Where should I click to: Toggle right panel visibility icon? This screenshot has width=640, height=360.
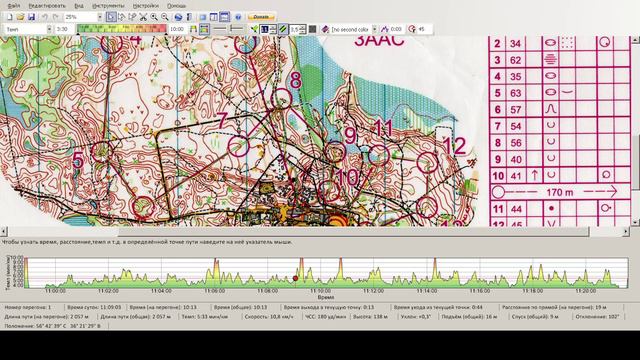tap(213, 17)
